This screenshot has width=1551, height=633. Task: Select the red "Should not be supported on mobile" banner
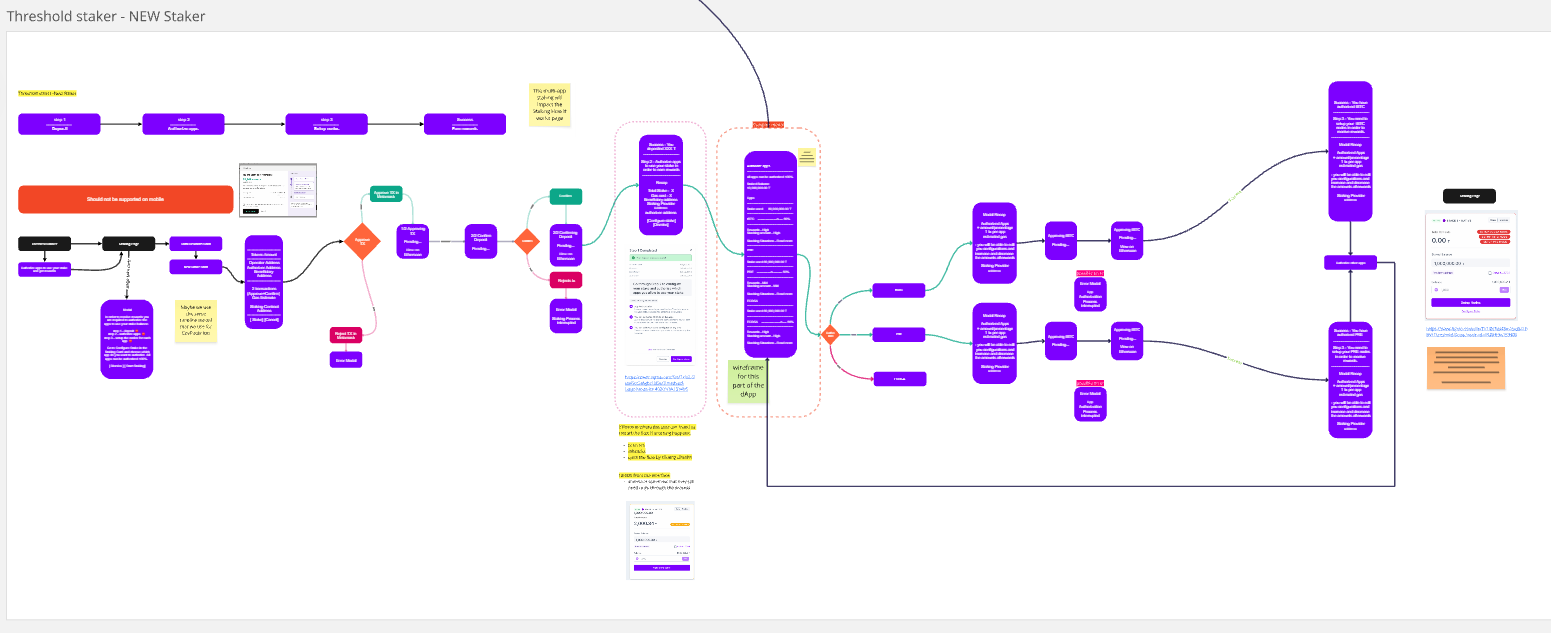(x=125, y=199)
